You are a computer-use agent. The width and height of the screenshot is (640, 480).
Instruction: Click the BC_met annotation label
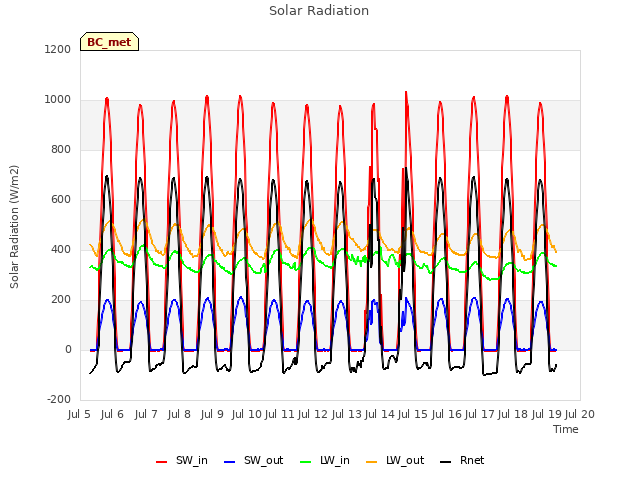[x=109, y=42]
